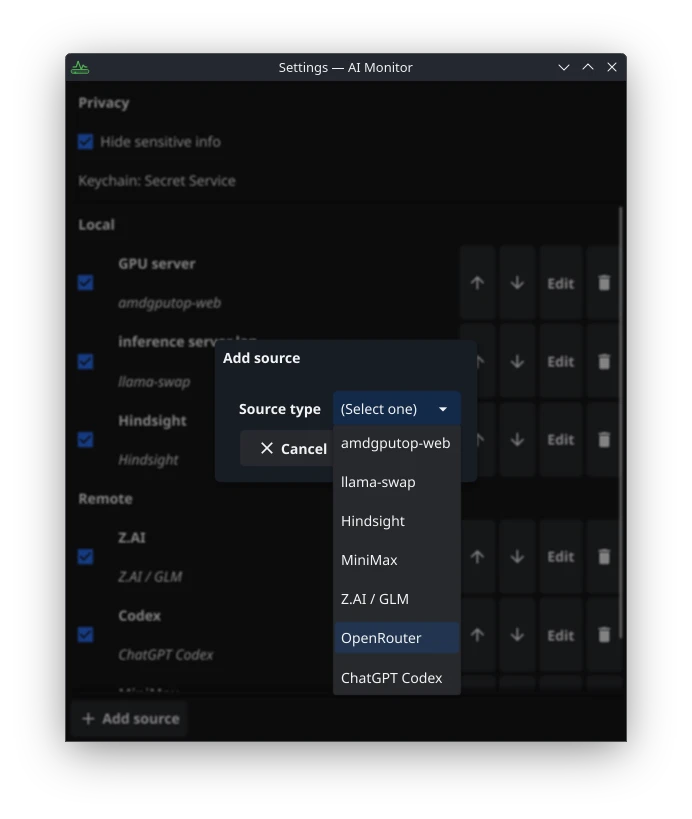692x819 pixels.
Task: Choose ChatGPT Codex source type
Action: [x=396, y=677]
